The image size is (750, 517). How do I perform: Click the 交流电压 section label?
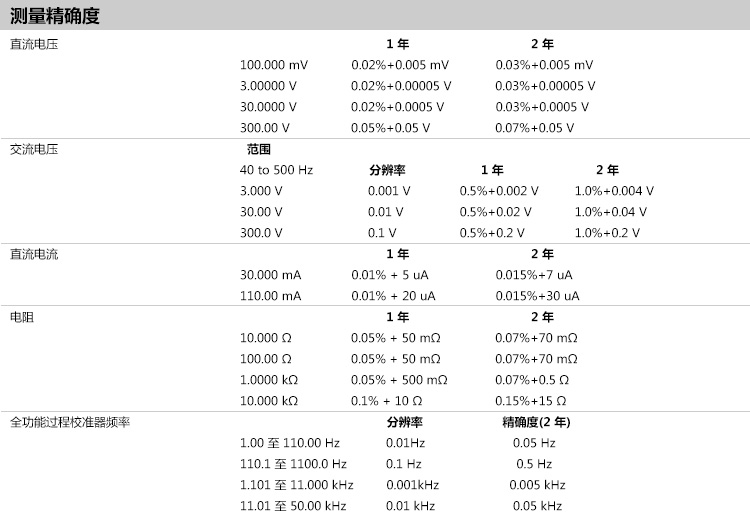pyautogui.click(x=34, y=149)
